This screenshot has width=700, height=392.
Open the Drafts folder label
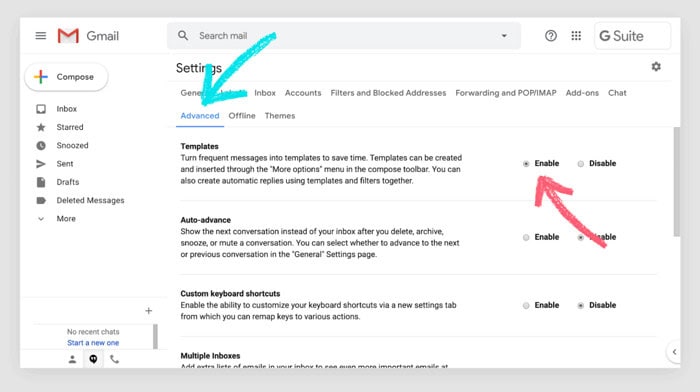pos(67,182)
